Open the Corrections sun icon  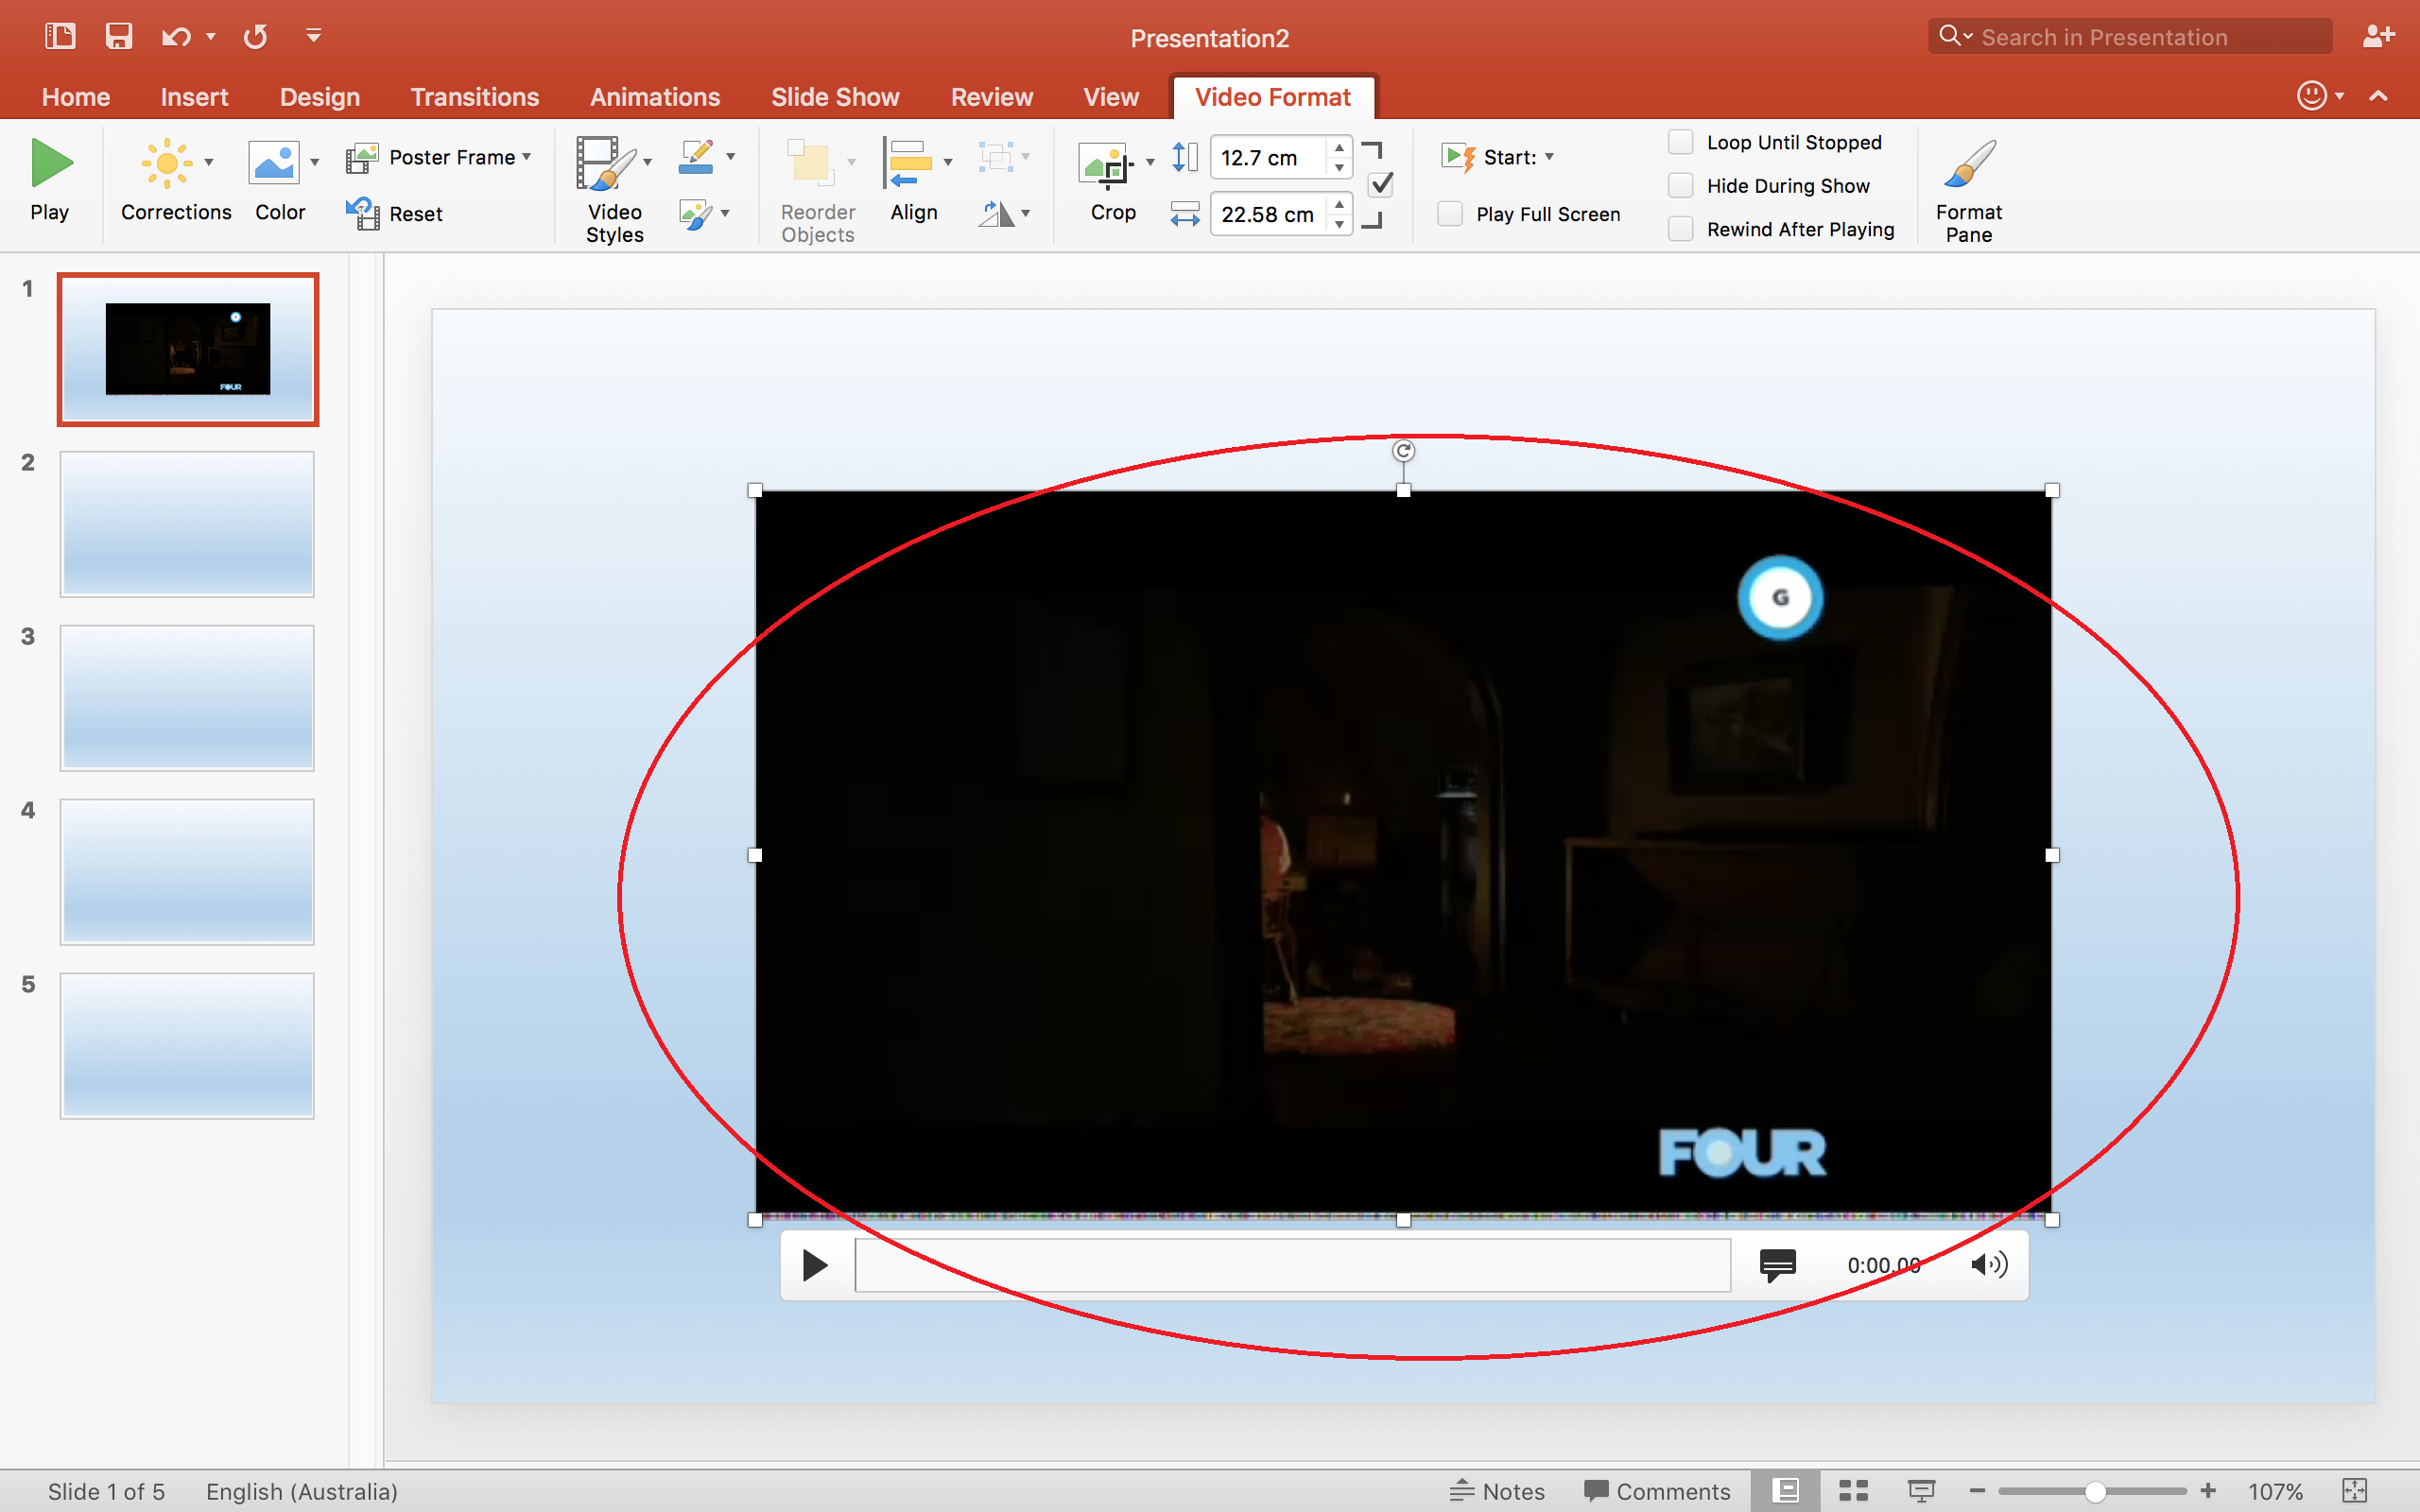click(x=167, y=163)
